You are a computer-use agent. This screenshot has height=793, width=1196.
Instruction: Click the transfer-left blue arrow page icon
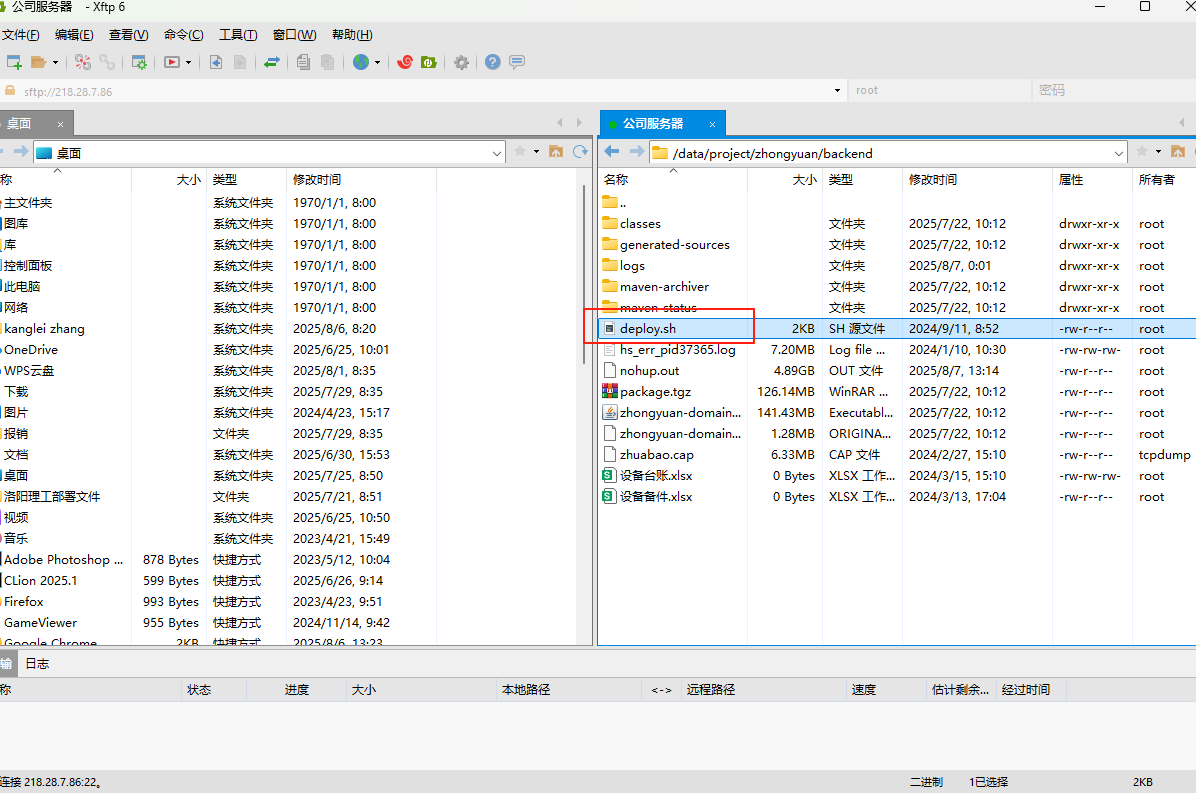[x=216, y=63]
